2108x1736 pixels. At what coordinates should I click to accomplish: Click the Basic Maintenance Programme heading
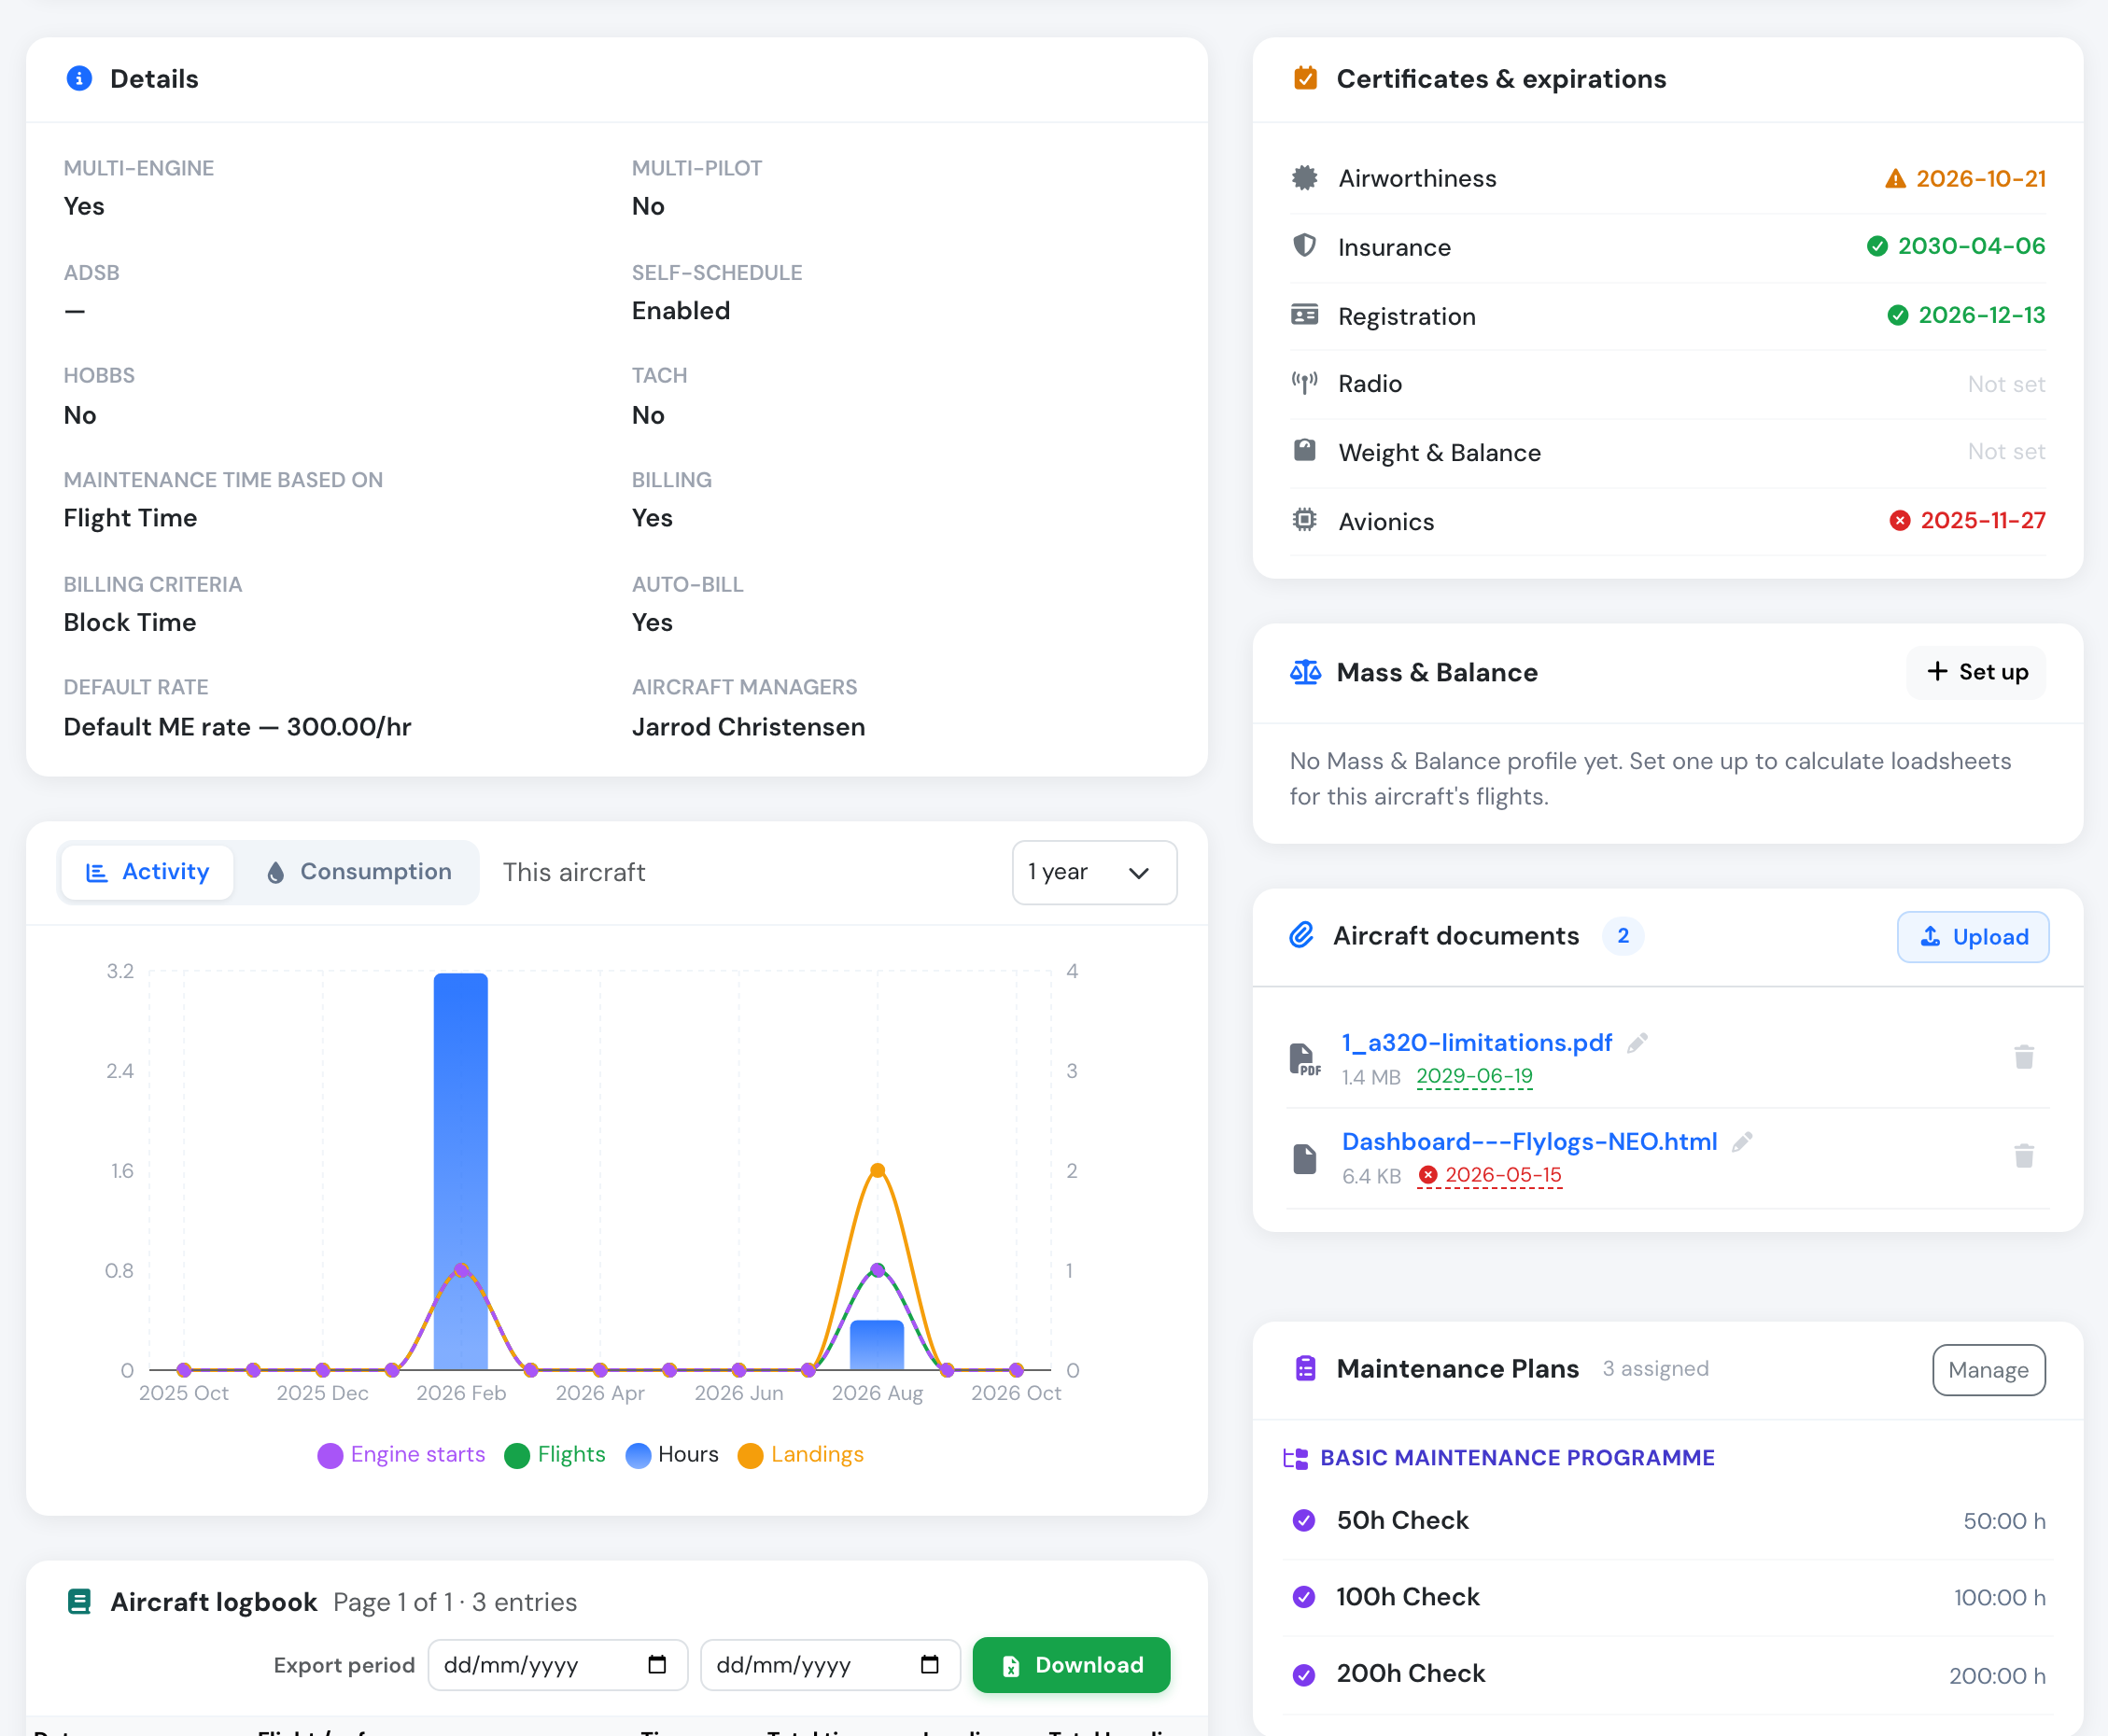pyautogui.click(x=1517, y=1458)
